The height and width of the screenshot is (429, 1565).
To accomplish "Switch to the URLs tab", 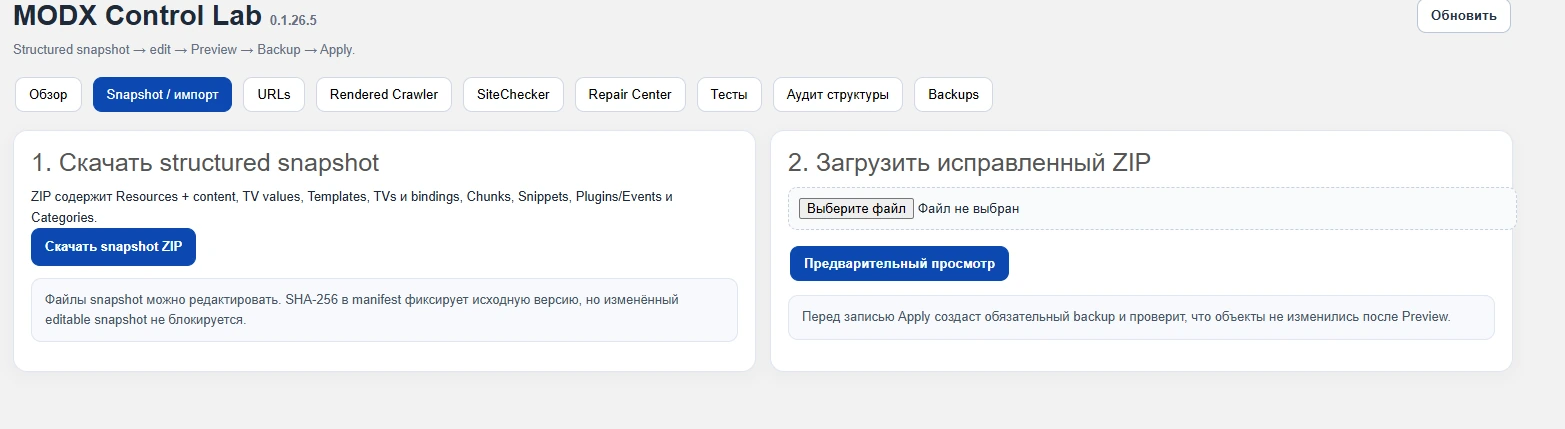I will (274, 95).
